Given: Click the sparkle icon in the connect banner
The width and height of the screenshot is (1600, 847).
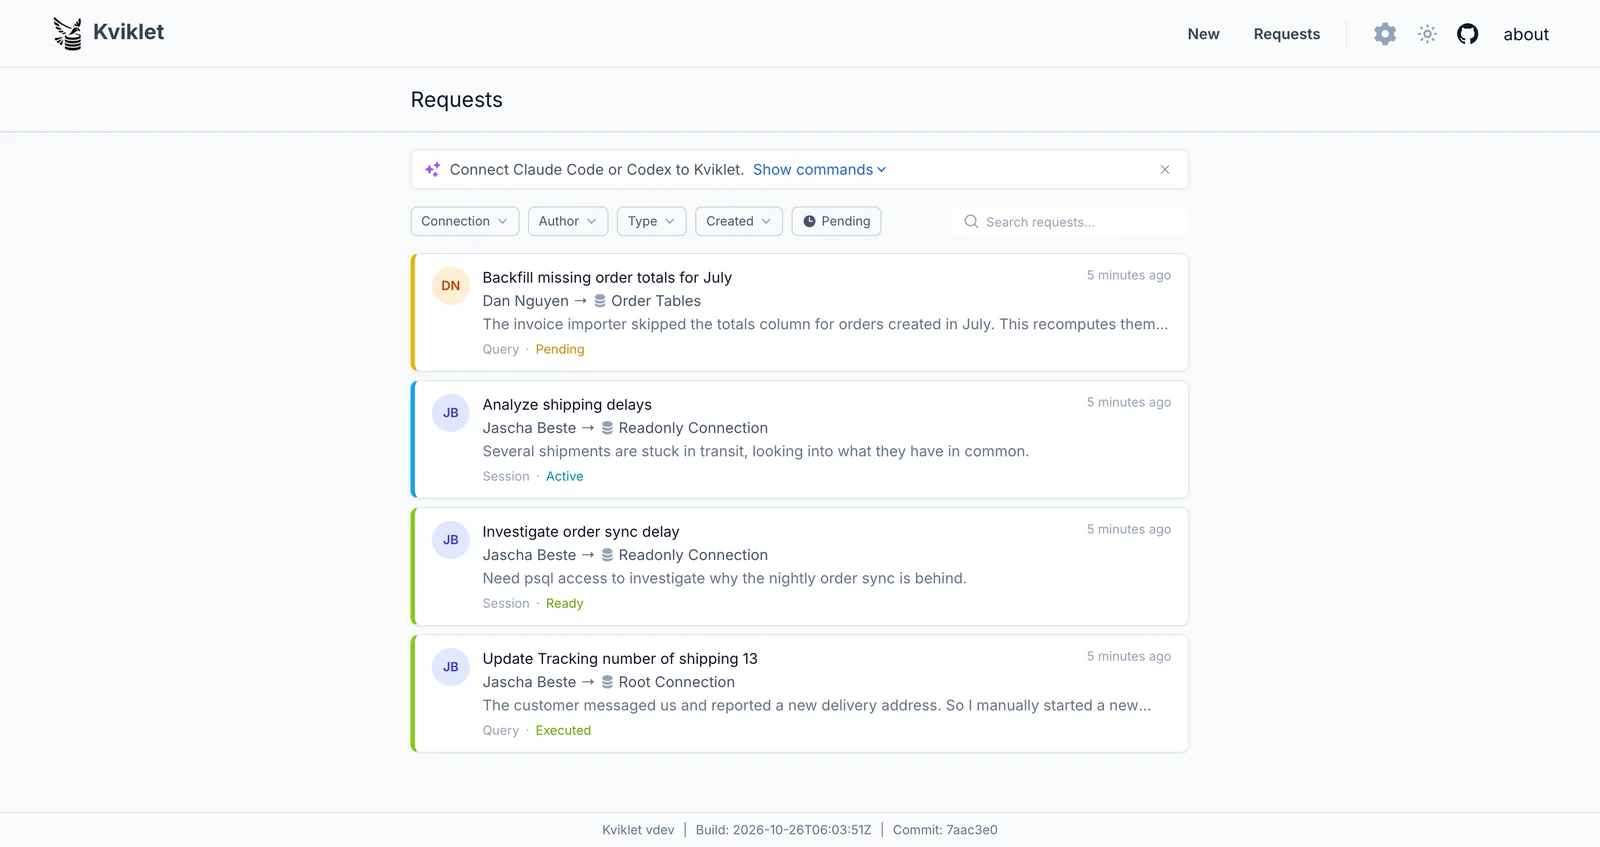Looking at the screenshot, I should click(x=432, y=170).
